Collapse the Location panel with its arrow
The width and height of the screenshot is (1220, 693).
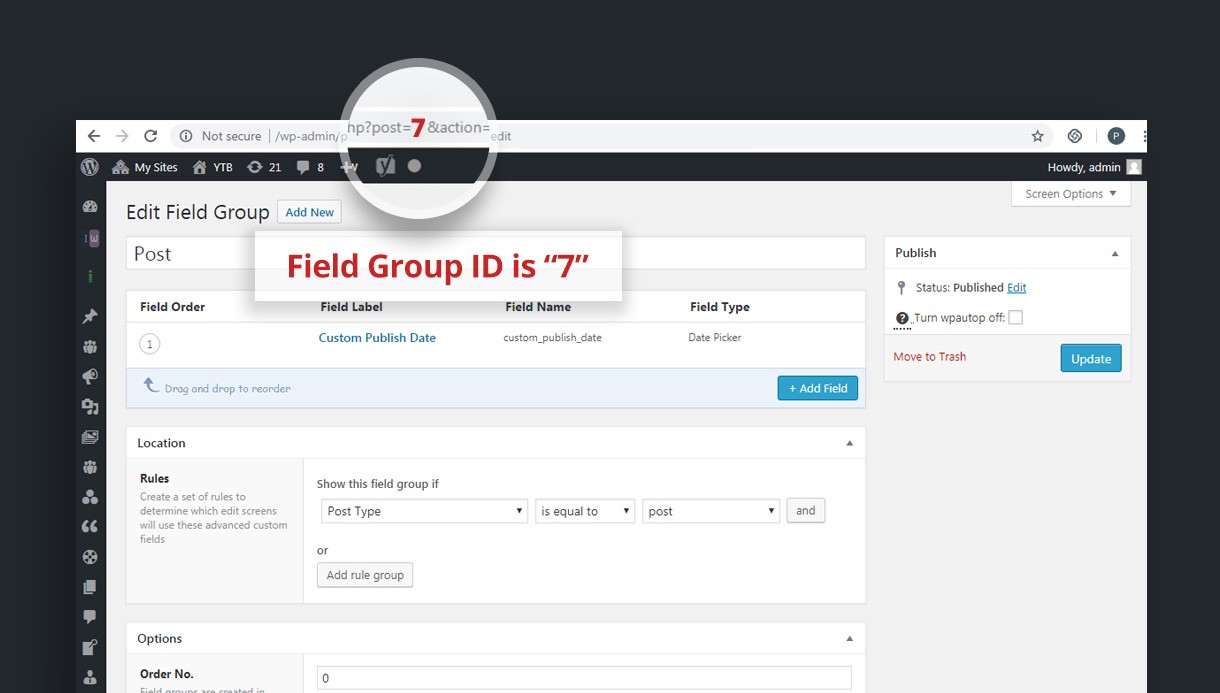tap(849, 443)
